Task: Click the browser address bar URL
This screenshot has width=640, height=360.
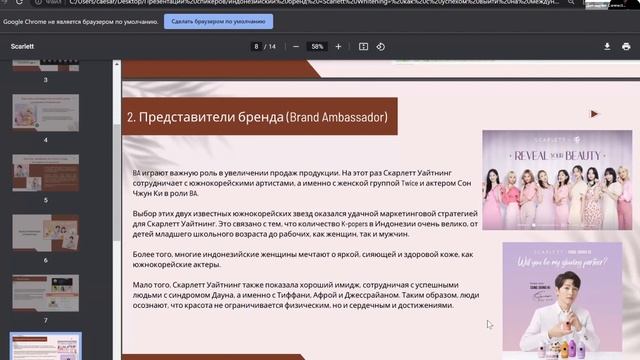Action: tap(314, 2)
